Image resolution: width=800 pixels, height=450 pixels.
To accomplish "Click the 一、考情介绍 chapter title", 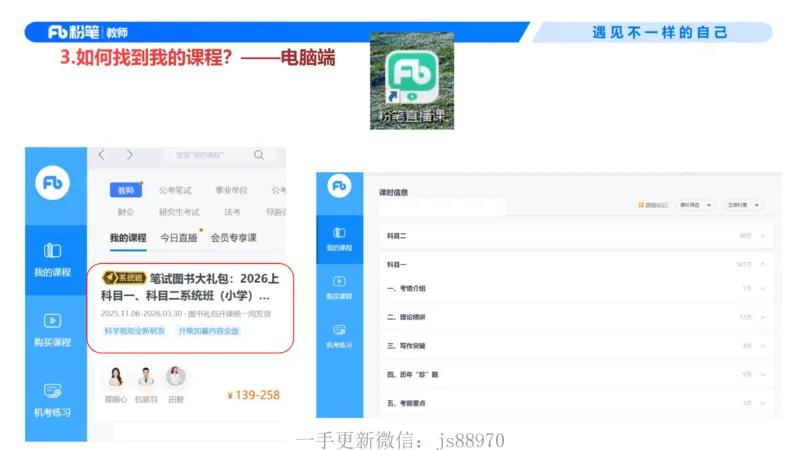I will point(406,288).
